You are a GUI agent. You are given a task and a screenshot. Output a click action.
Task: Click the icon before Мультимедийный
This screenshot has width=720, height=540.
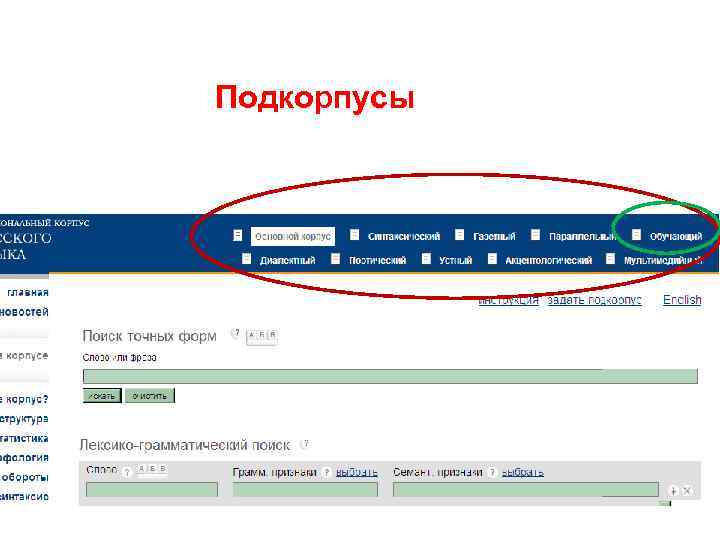pyautogui.click(x=610, y=259)
